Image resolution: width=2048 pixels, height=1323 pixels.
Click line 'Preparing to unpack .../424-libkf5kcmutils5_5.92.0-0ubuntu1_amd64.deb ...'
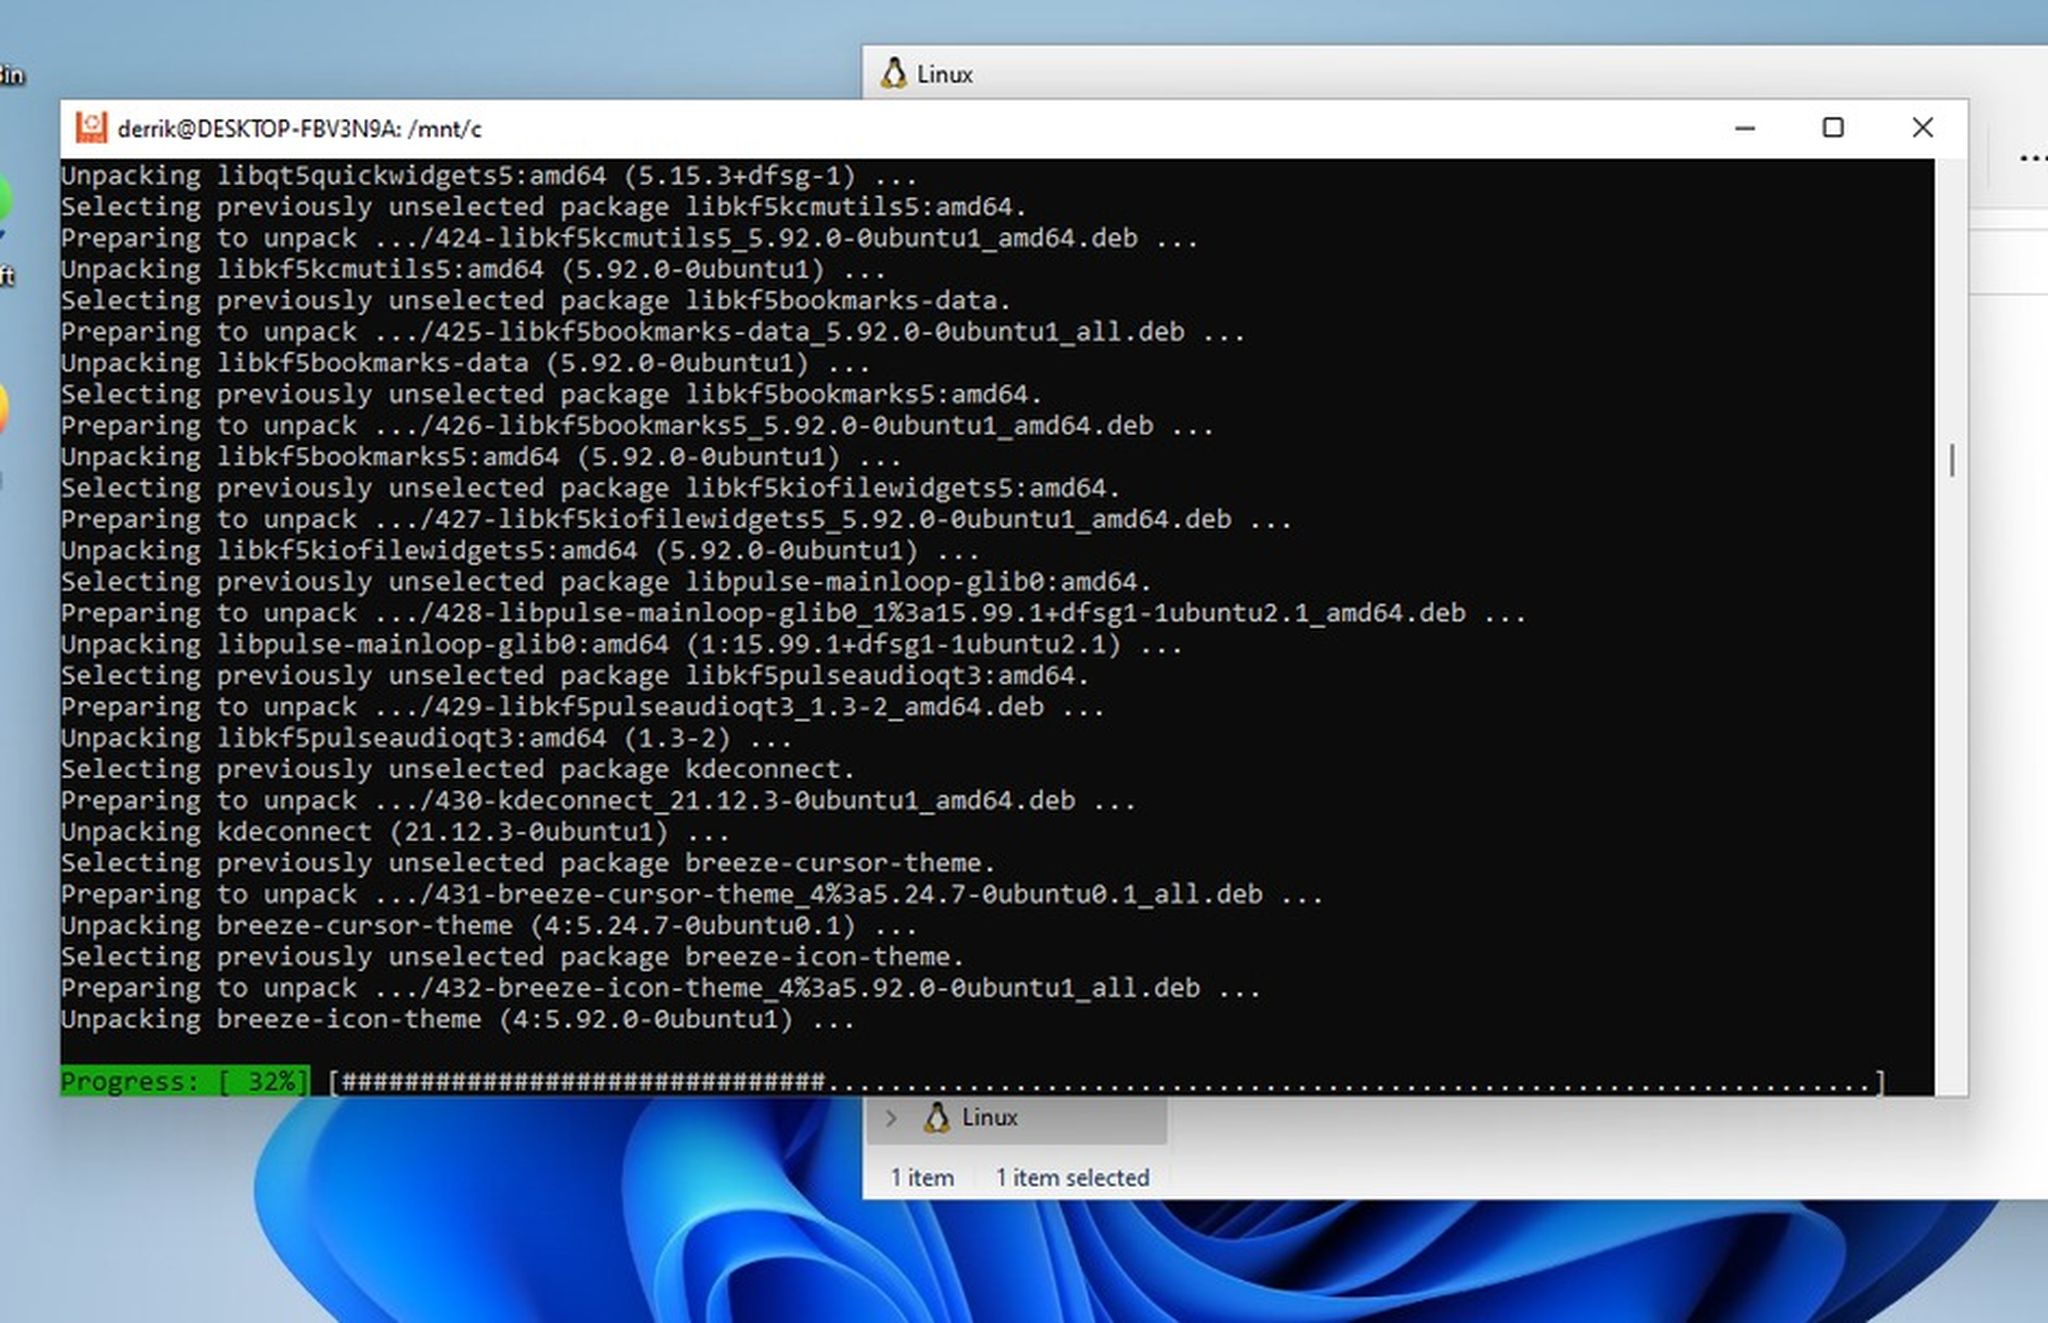pos(630,238)
